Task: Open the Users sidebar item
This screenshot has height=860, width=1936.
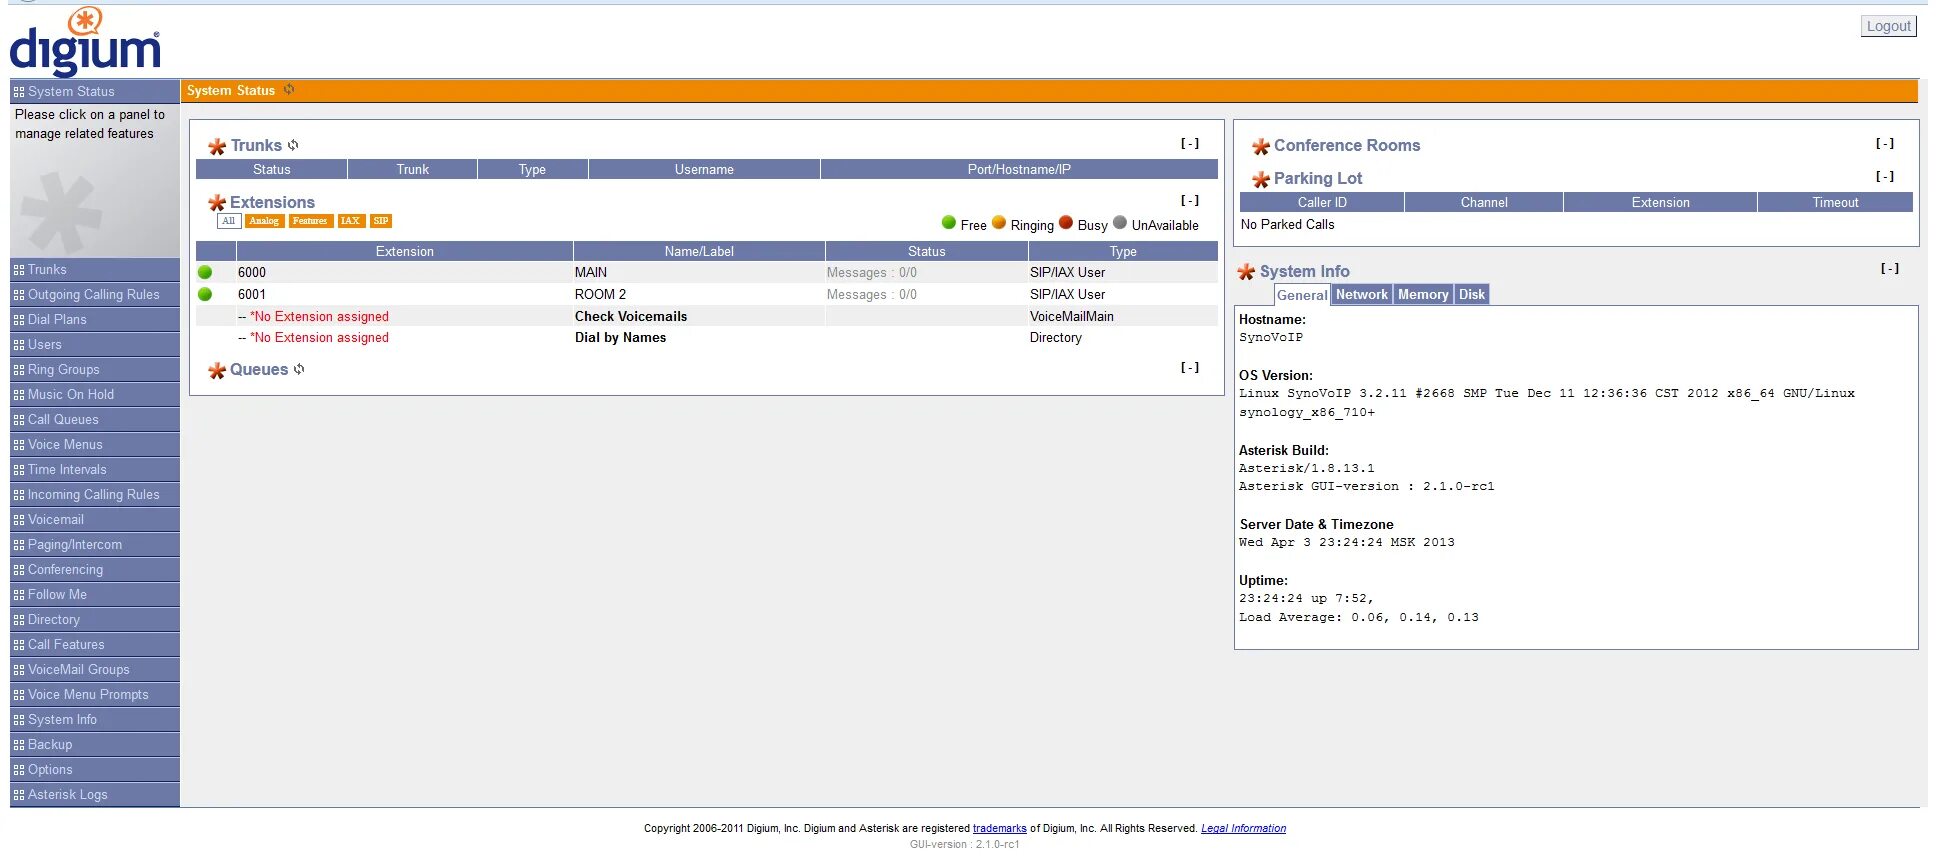Action: pyautogui.click(x=95, y=345)
